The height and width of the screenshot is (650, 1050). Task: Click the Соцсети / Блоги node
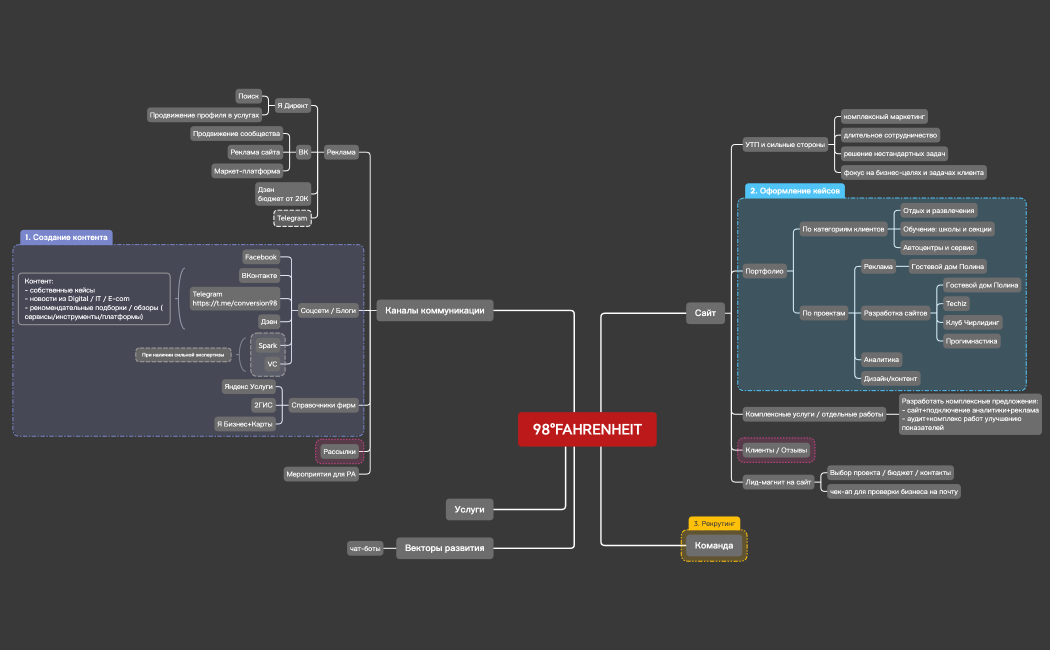329,311
